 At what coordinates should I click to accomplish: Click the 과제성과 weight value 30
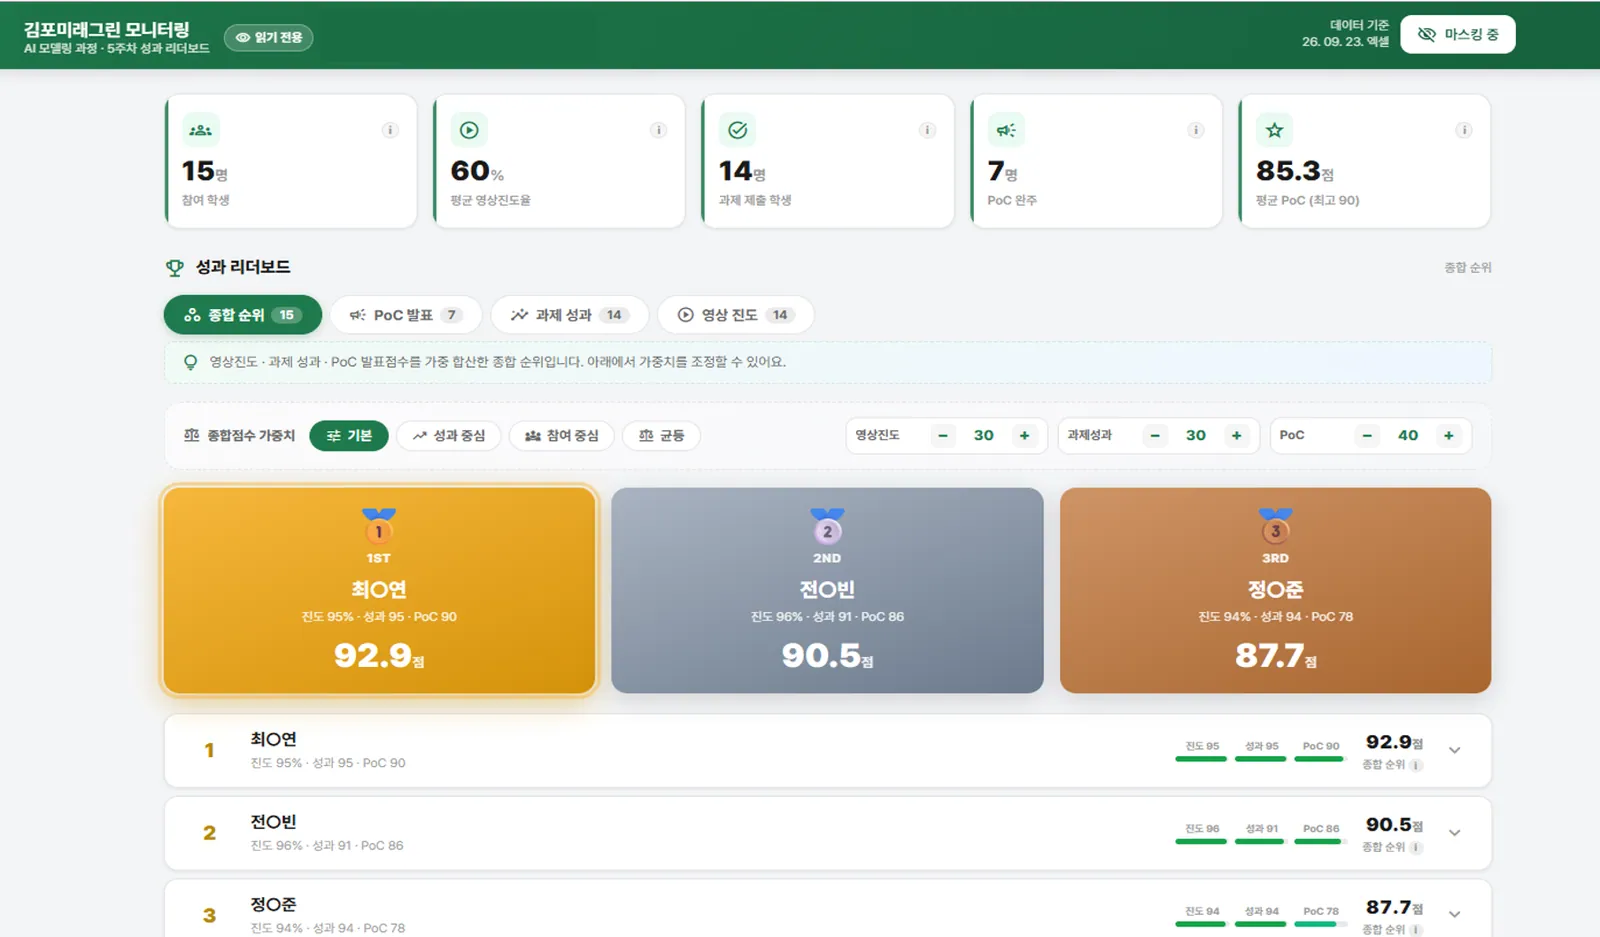point(1196,436)
